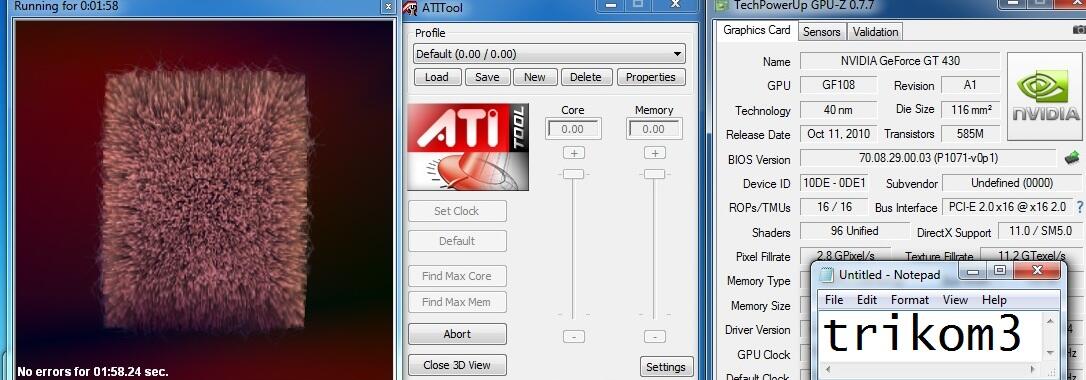Click the Notepad title bar icon
The image size is (1086, 380).
[826, 275]
